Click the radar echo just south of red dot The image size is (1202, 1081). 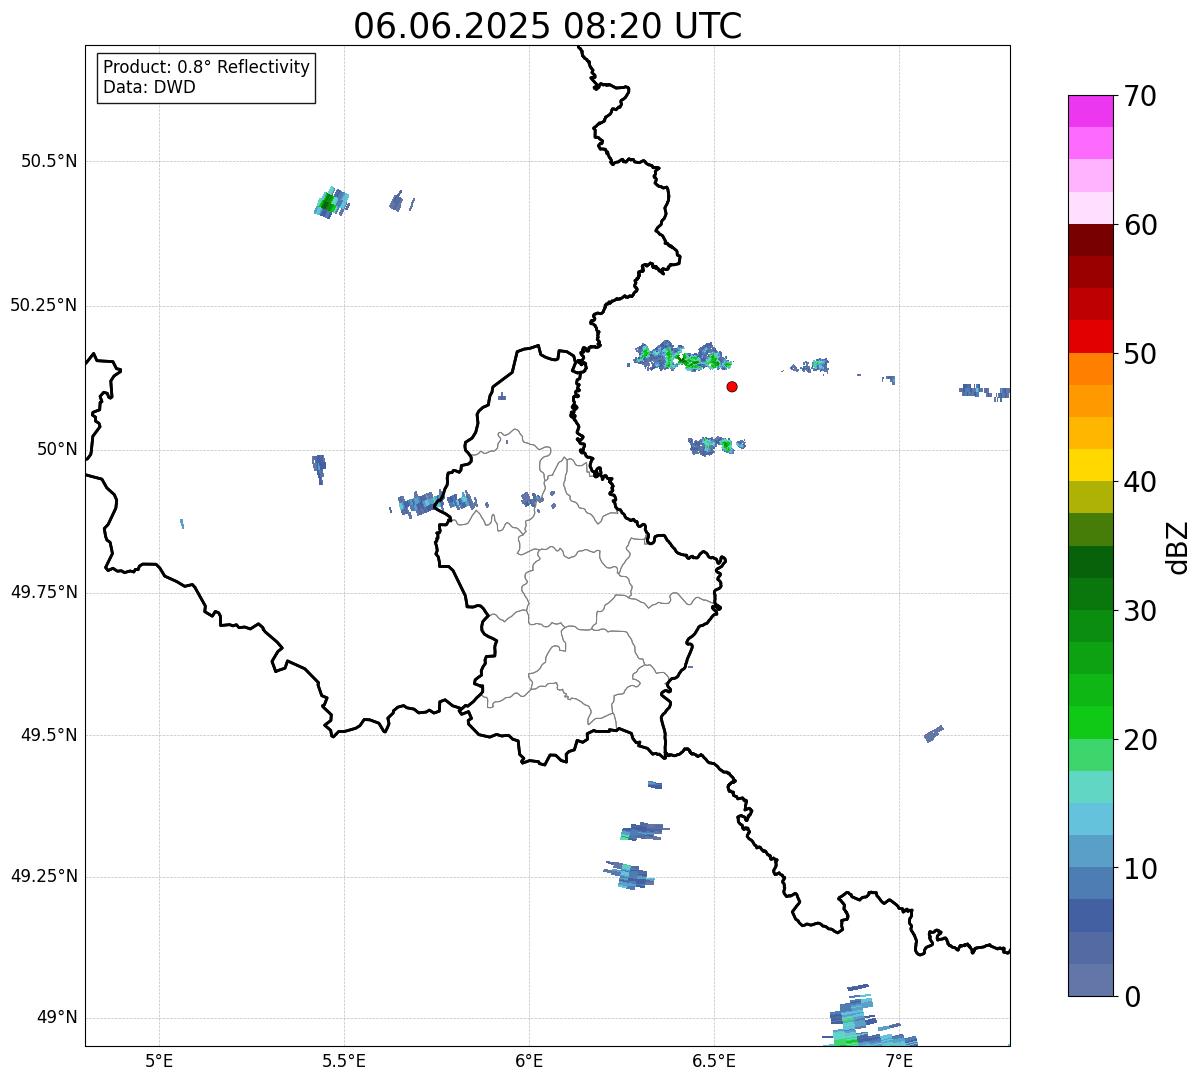pos(716,445)
